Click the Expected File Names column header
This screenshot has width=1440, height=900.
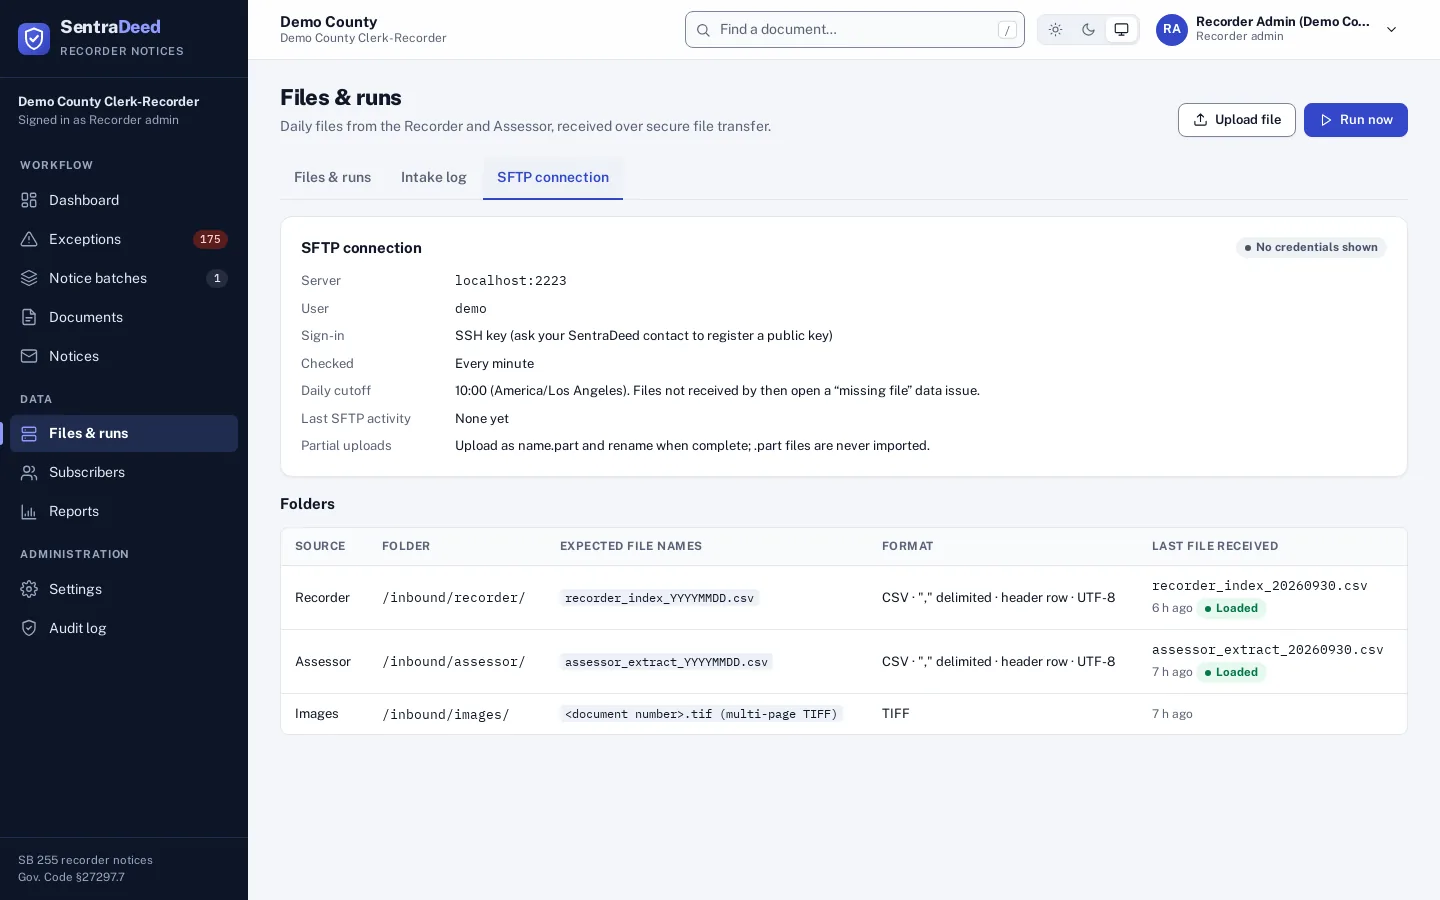tap(631, 546)
